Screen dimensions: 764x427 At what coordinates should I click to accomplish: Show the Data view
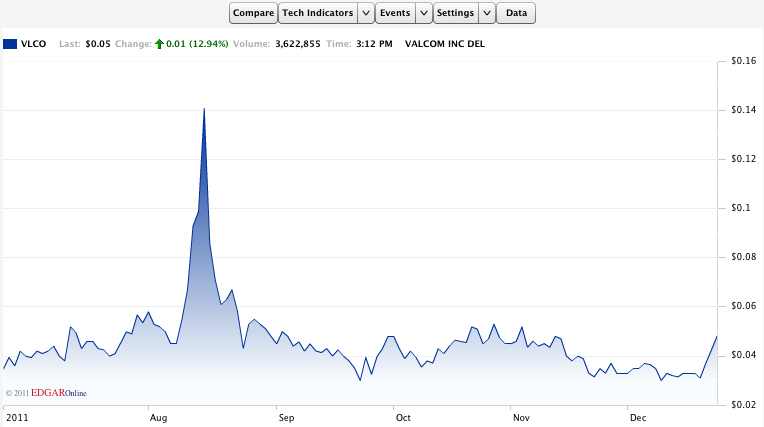516,13
